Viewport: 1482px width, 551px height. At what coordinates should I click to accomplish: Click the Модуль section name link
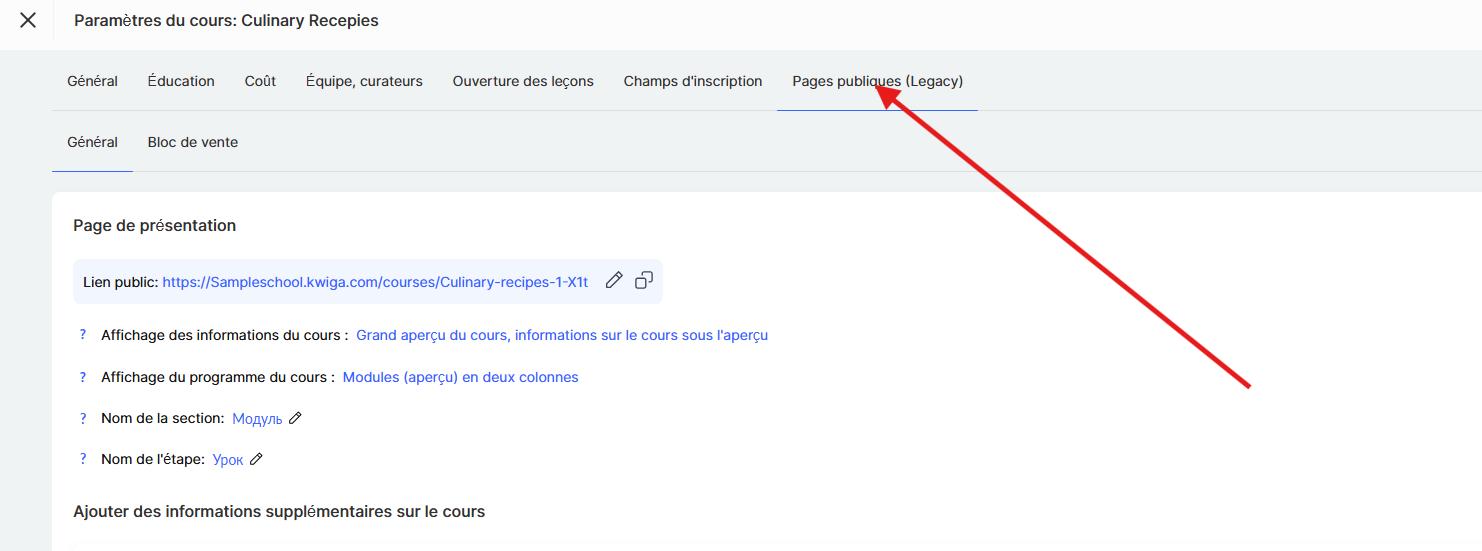pyautogui.click(x=257, y=419)
